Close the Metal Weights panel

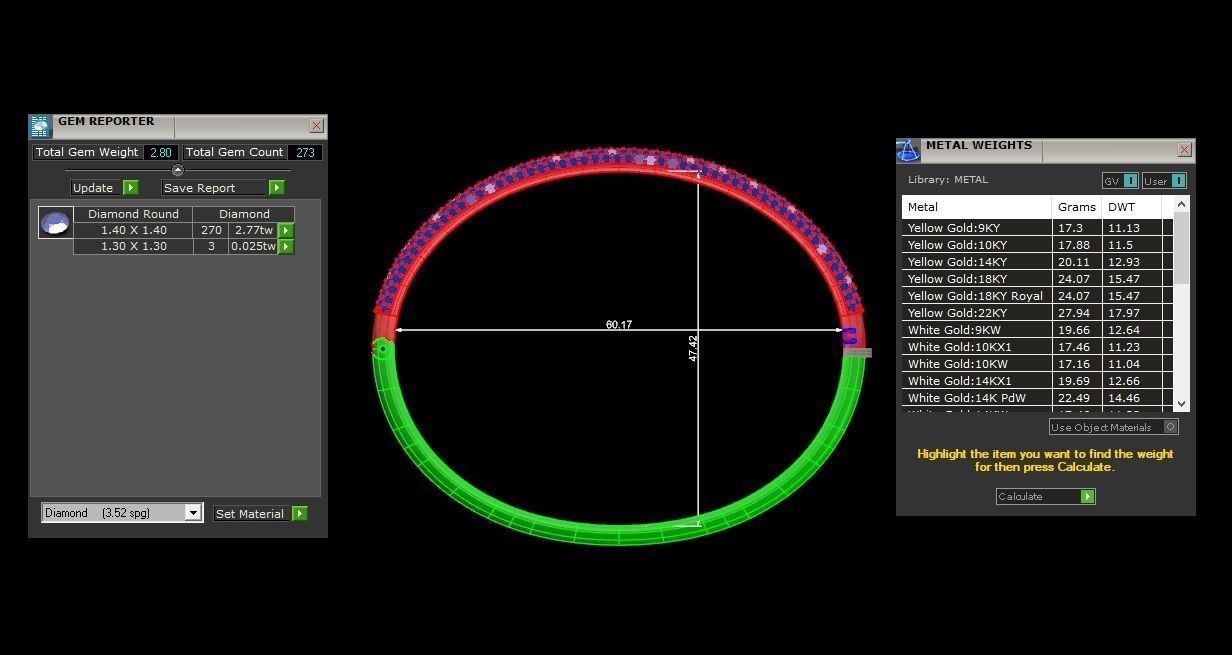[x=1184, y=150]
